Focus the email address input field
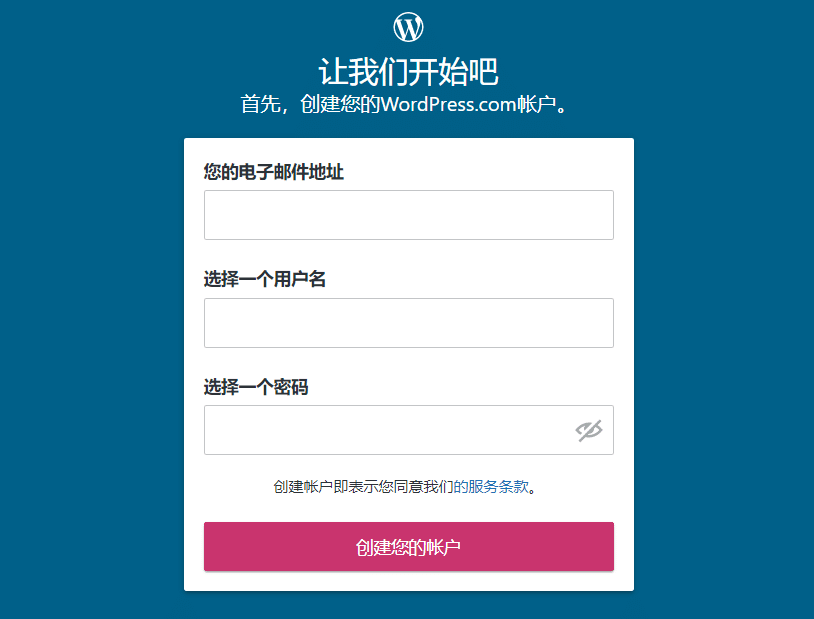814x619 pixels. pyautogui.click(x=409, y=215)
